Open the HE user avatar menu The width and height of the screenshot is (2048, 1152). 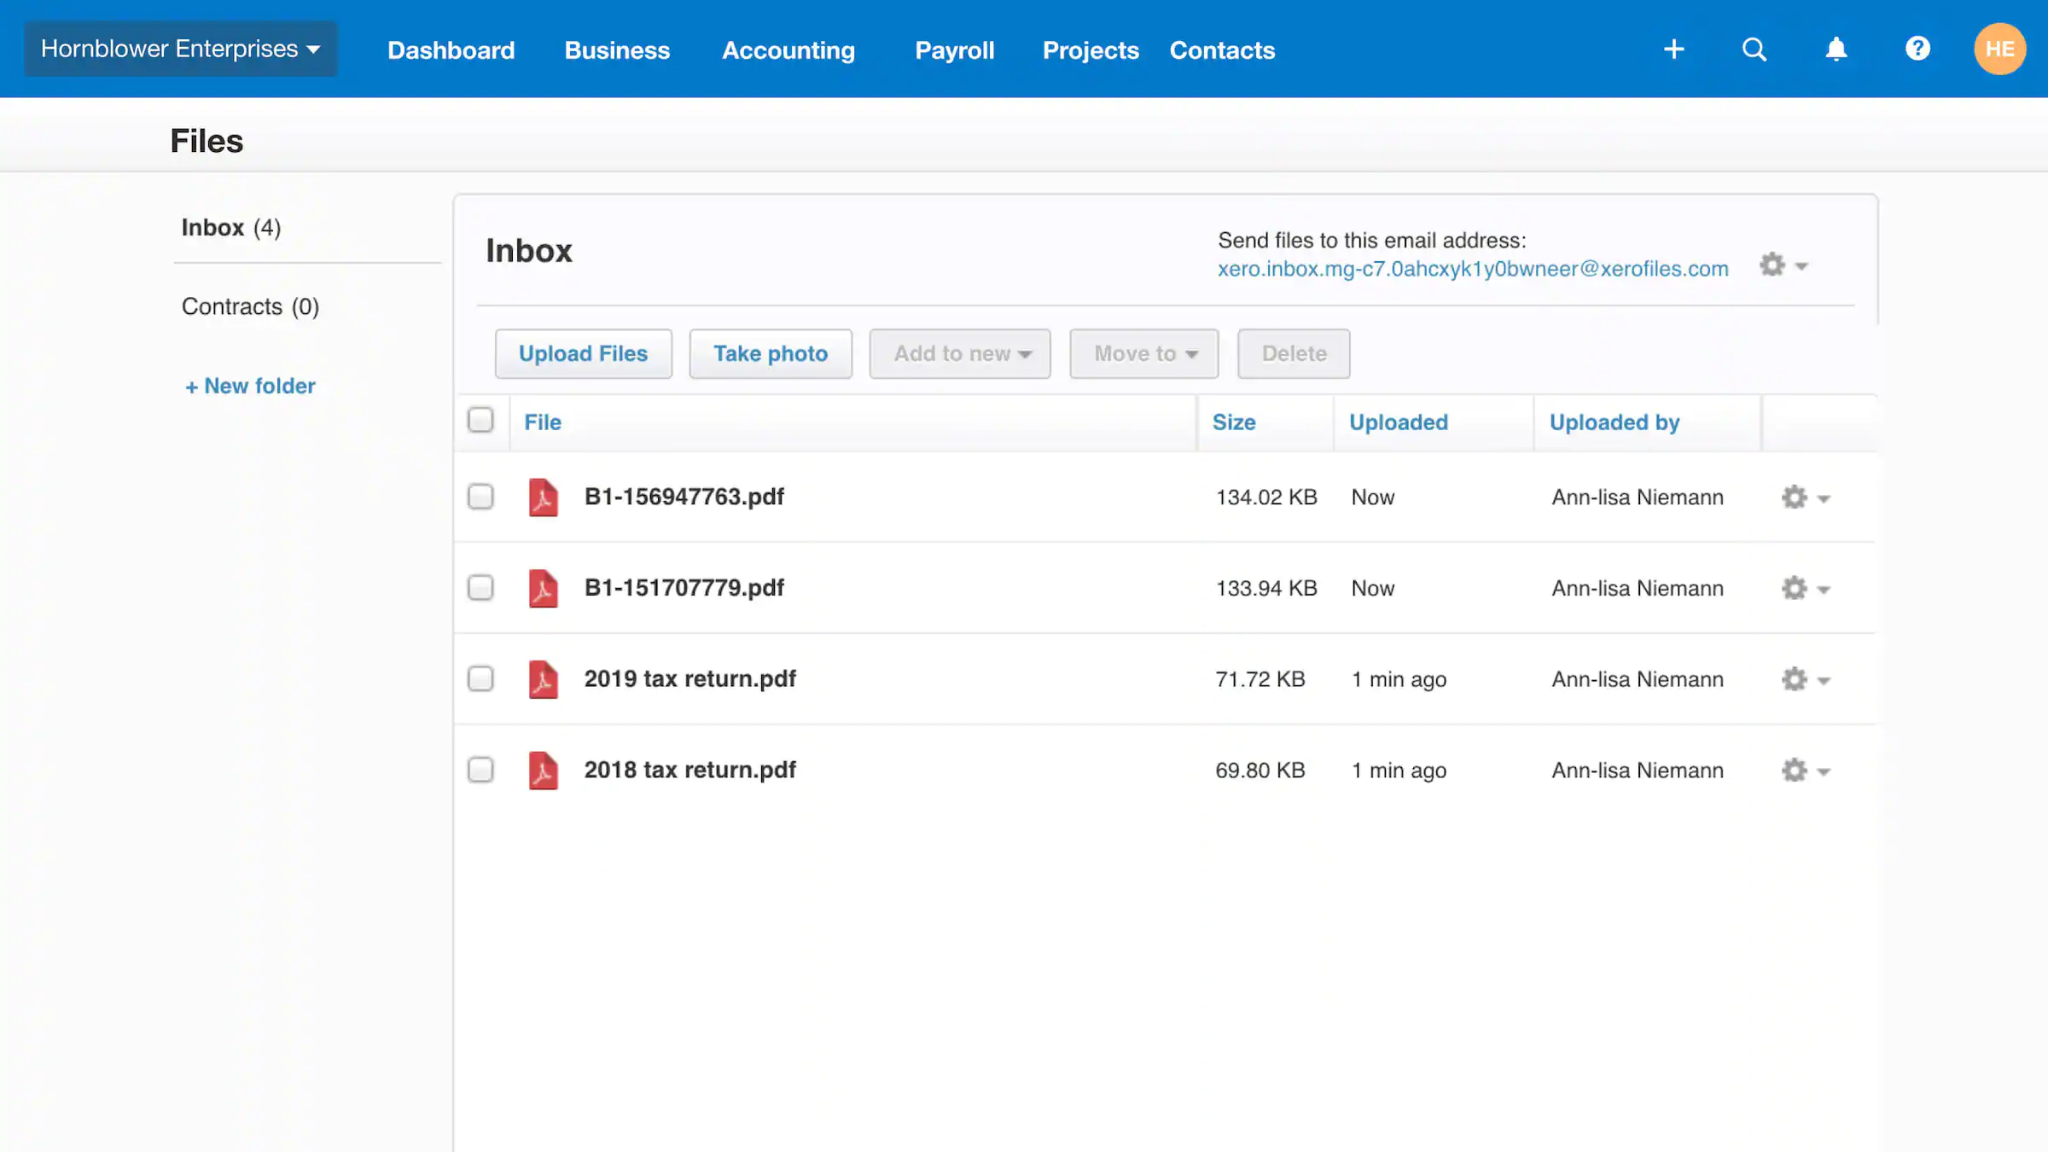point(2000,49)
